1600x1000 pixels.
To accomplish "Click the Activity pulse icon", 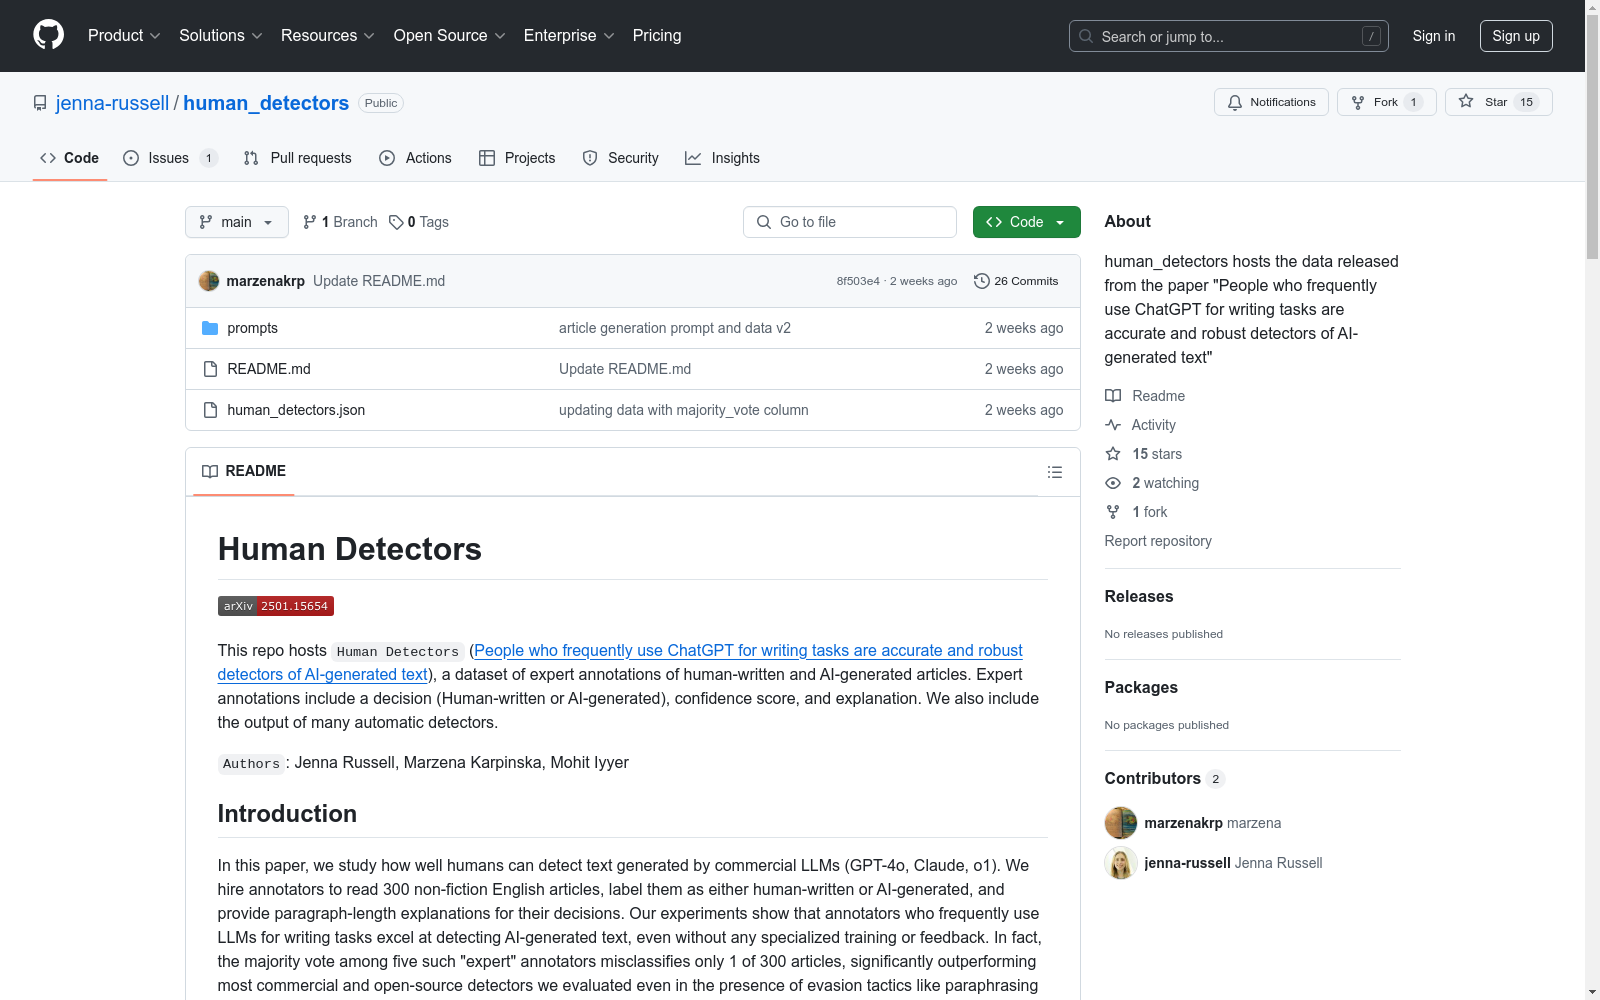I will coord(1113,425).
